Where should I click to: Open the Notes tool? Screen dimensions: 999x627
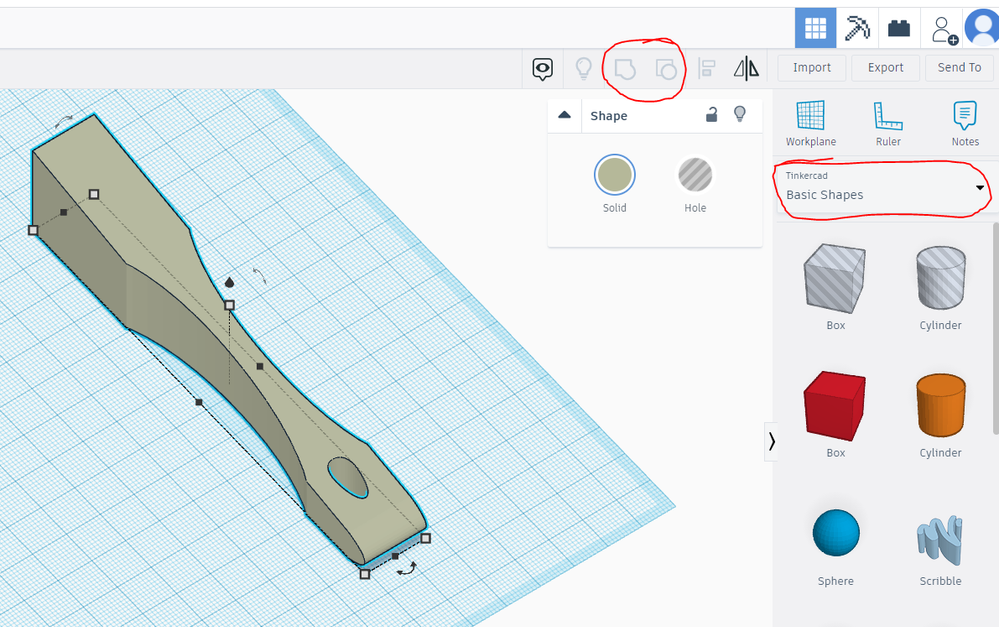coord(965,124)
